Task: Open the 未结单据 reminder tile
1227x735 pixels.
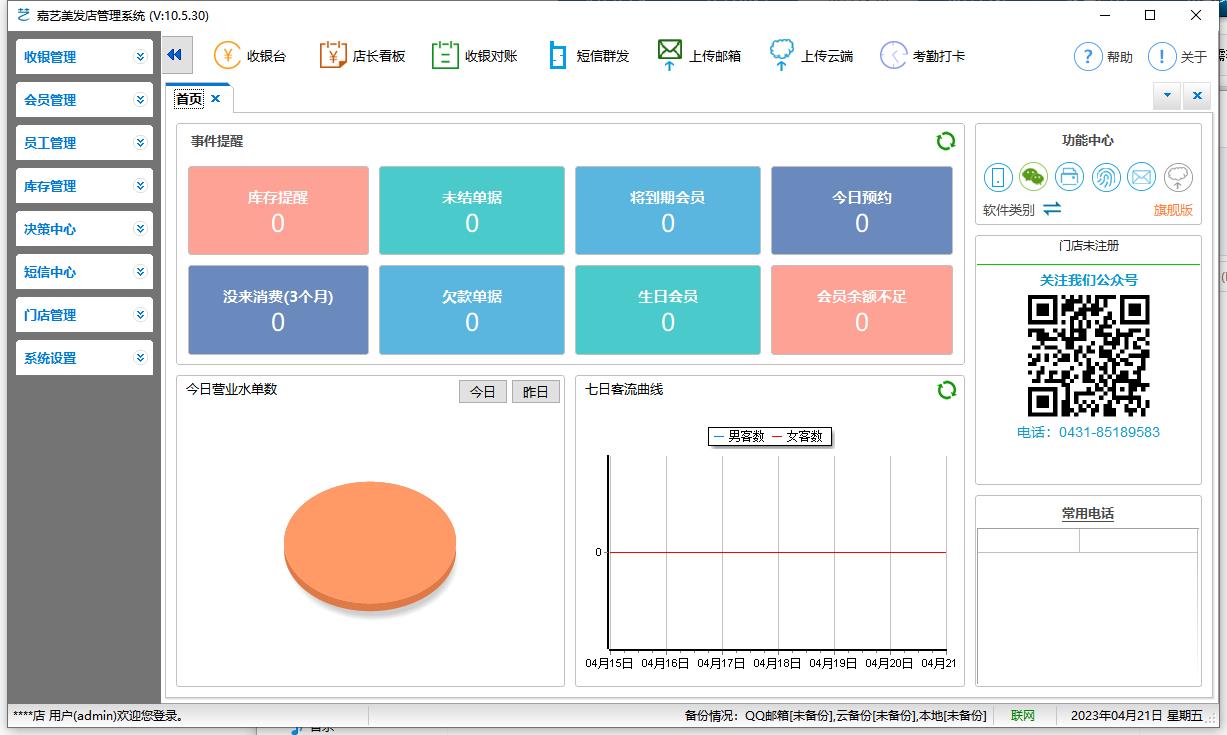Action: point(472,211)
